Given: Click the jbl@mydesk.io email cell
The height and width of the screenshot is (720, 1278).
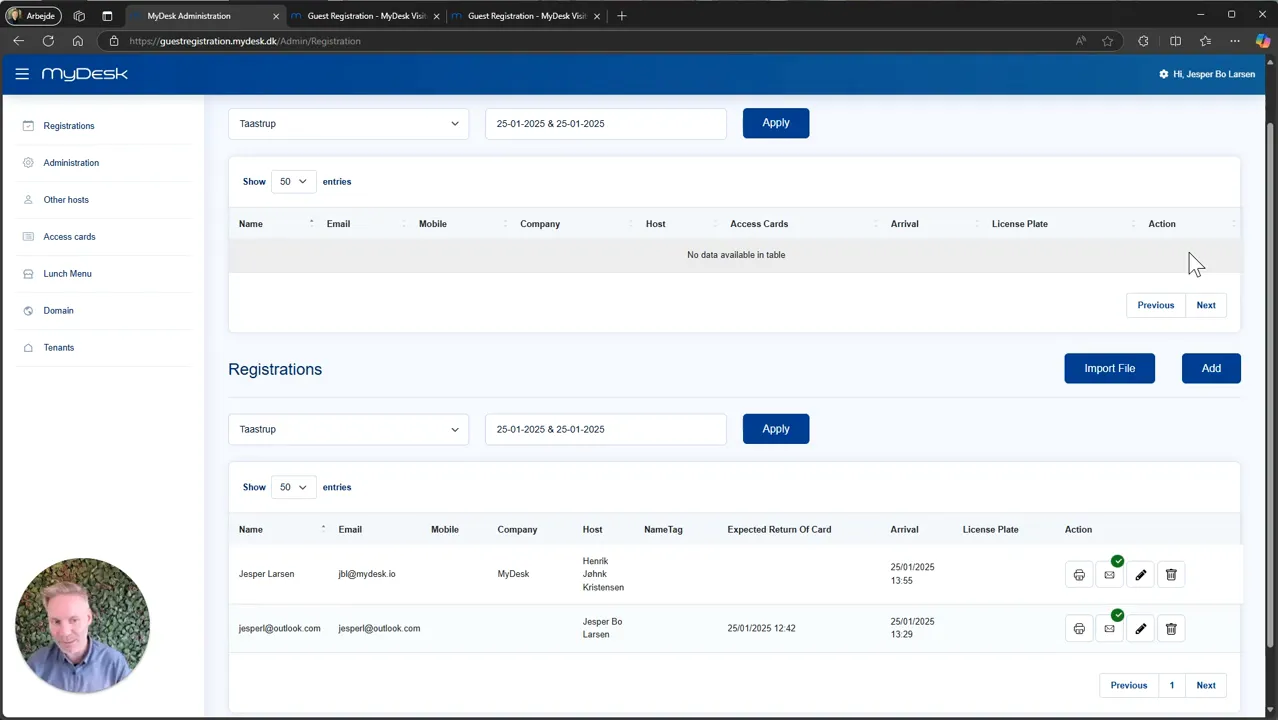Looking at the screenshot, I should point(366,574).
